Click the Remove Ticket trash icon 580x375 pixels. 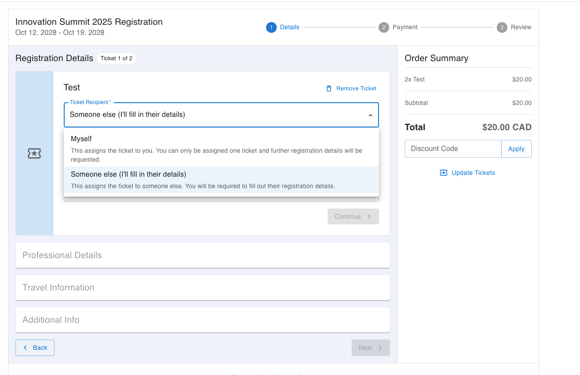click(329, 88)
